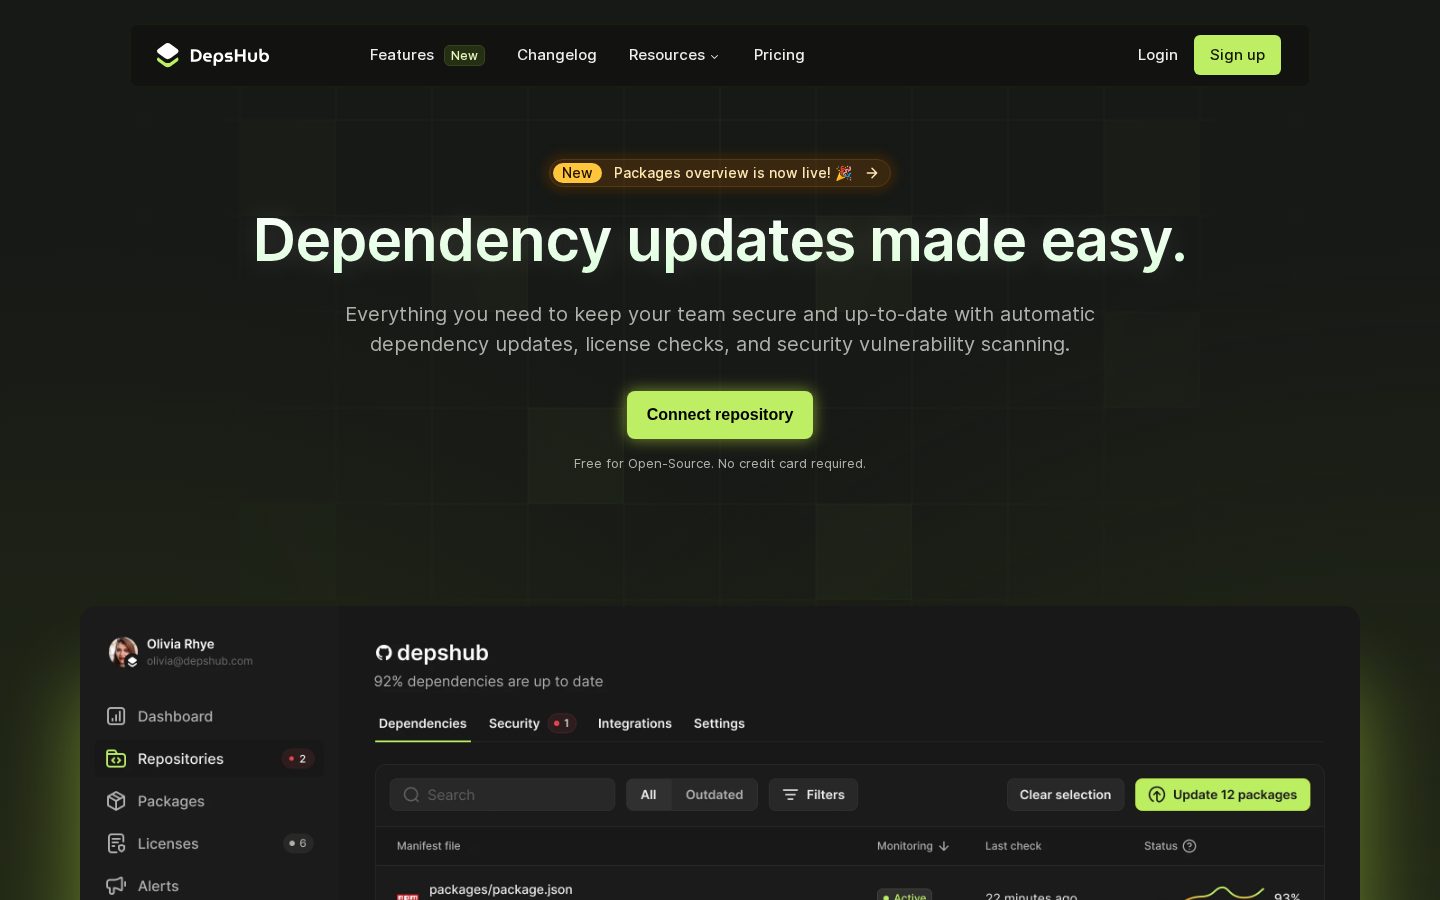Viewport: 1440px width, 900px height.
Task: Sort by Monitoring column arrow
Action: [x=944, y=846]
